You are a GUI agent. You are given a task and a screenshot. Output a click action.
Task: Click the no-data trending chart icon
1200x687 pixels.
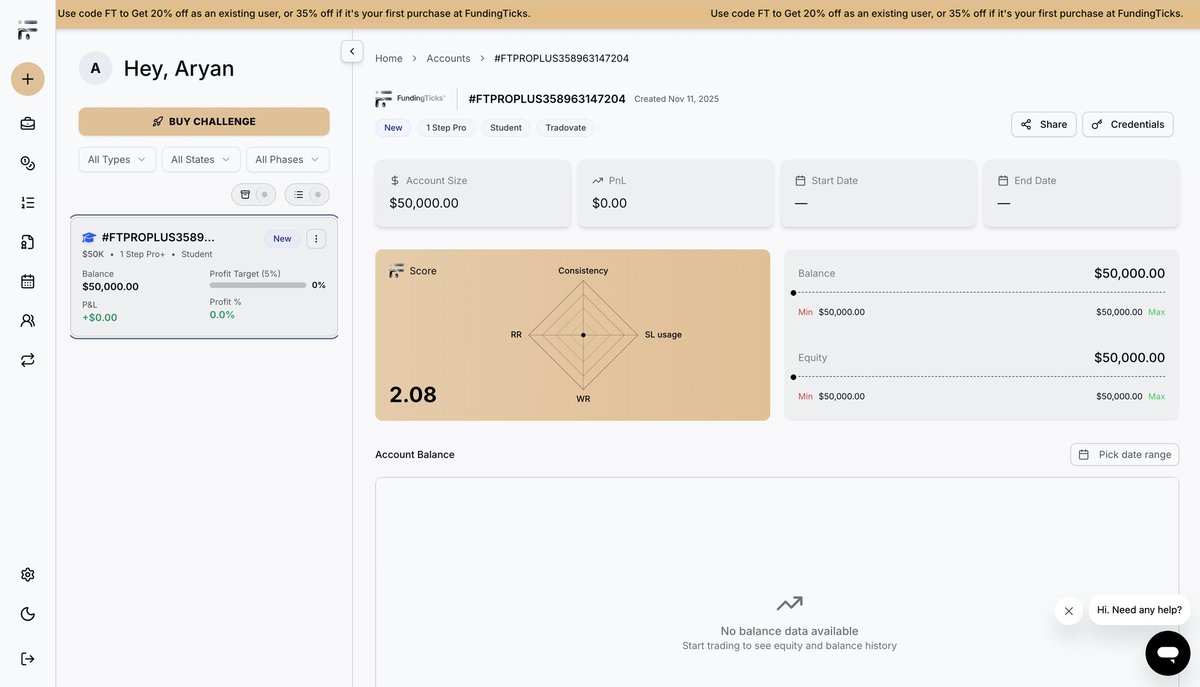[789, 603]
